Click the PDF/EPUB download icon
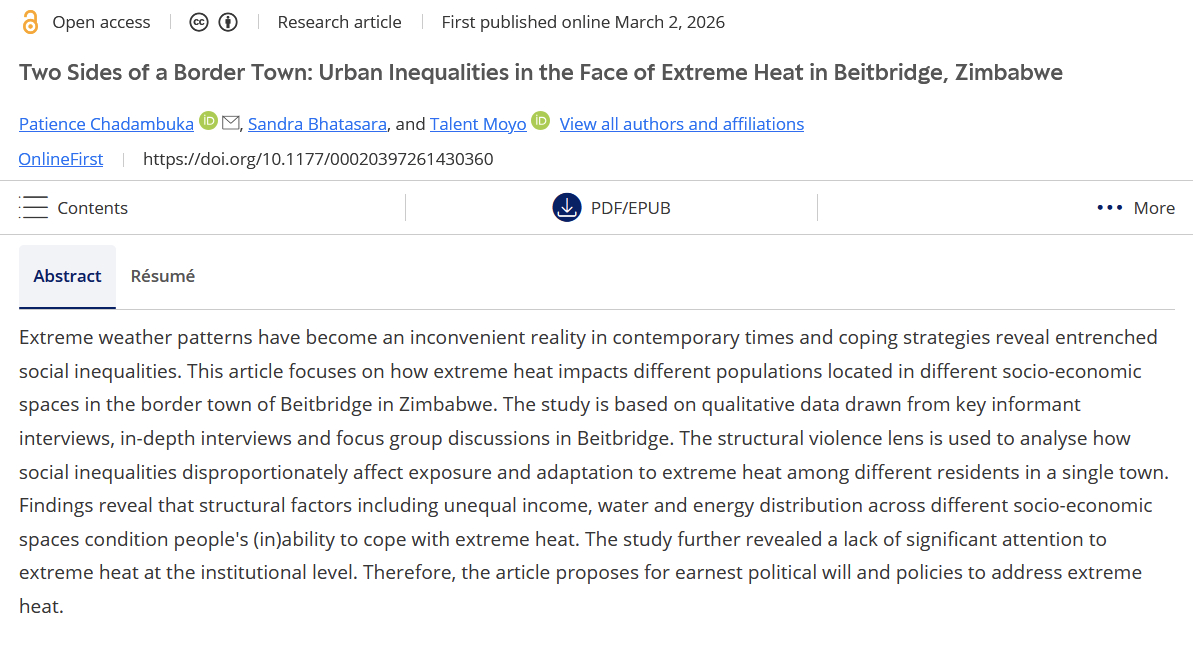Image resolution: width=1193 pixels, height=649 pixels. 567,208
